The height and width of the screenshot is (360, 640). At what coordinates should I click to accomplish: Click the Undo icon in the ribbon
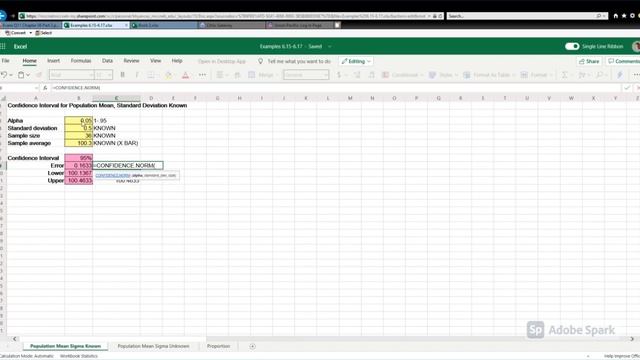pos(4,75)
